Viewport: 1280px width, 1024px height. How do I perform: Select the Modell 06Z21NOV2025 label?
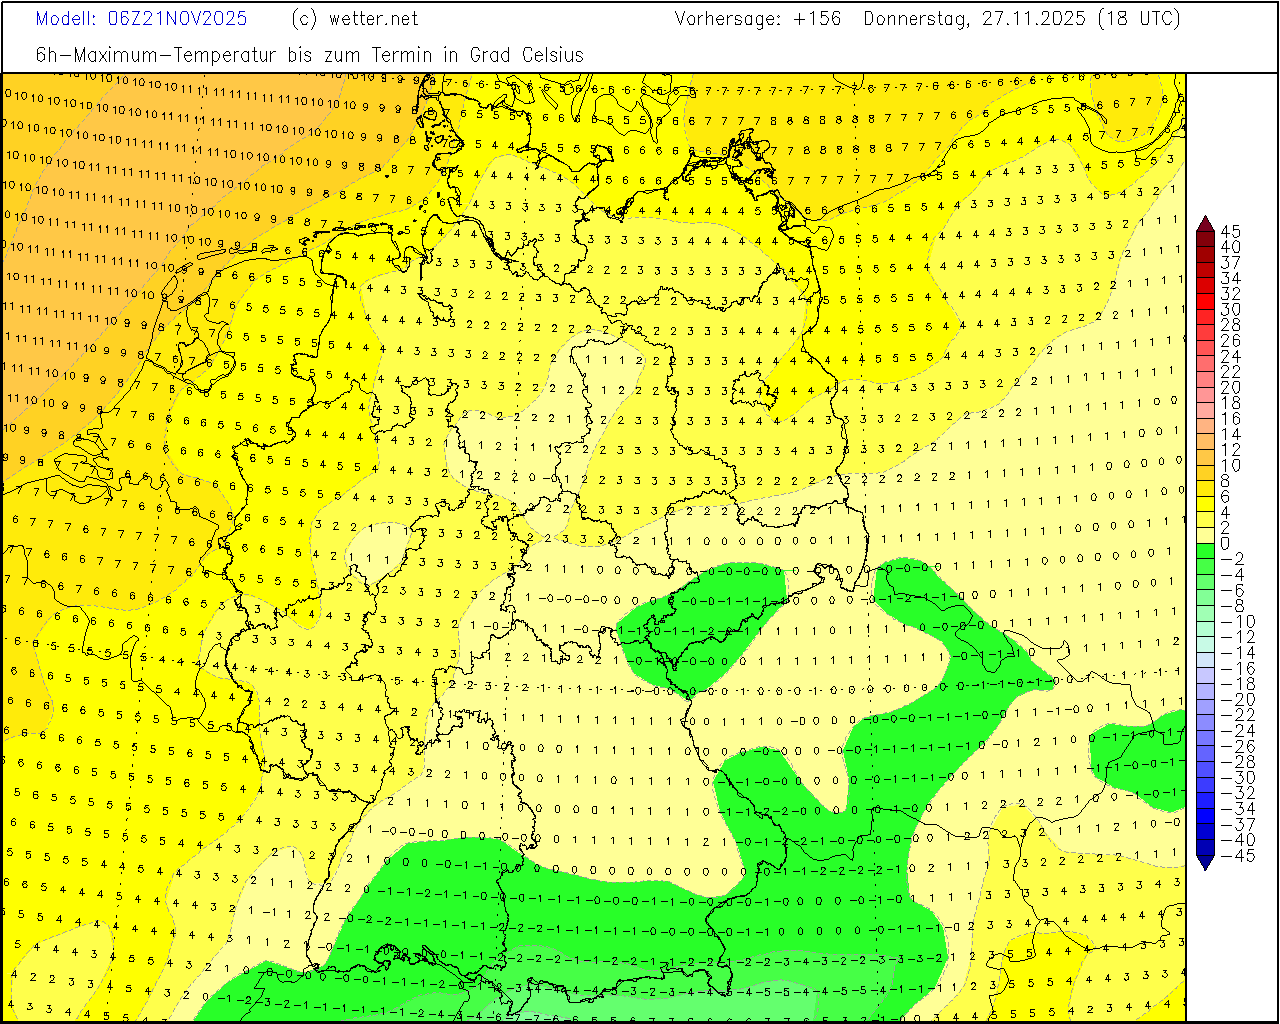click(x=141, y=19)
